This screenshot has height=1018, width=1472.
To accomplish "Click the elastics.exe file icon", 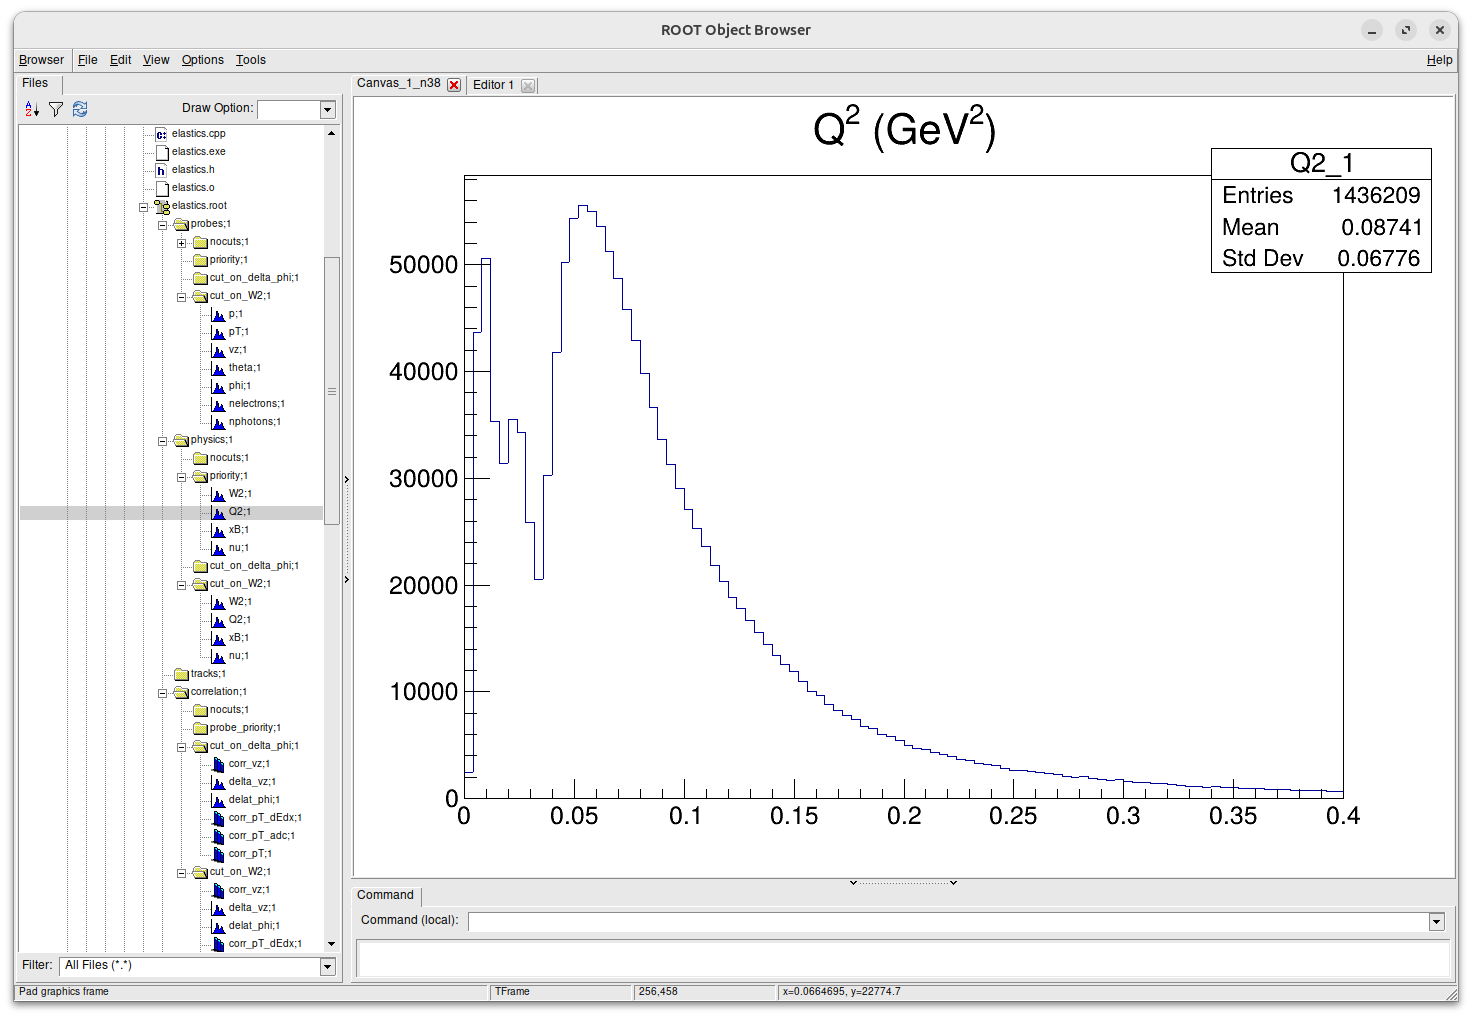I will (x=162, y=152).
